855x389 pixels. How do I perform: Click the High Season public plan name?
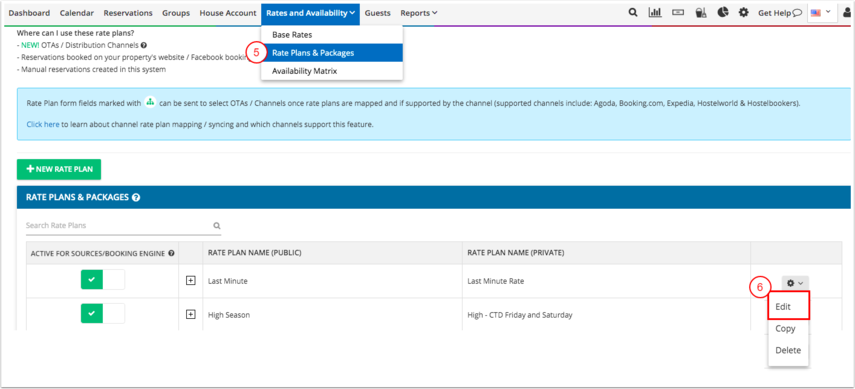point(229,315)
